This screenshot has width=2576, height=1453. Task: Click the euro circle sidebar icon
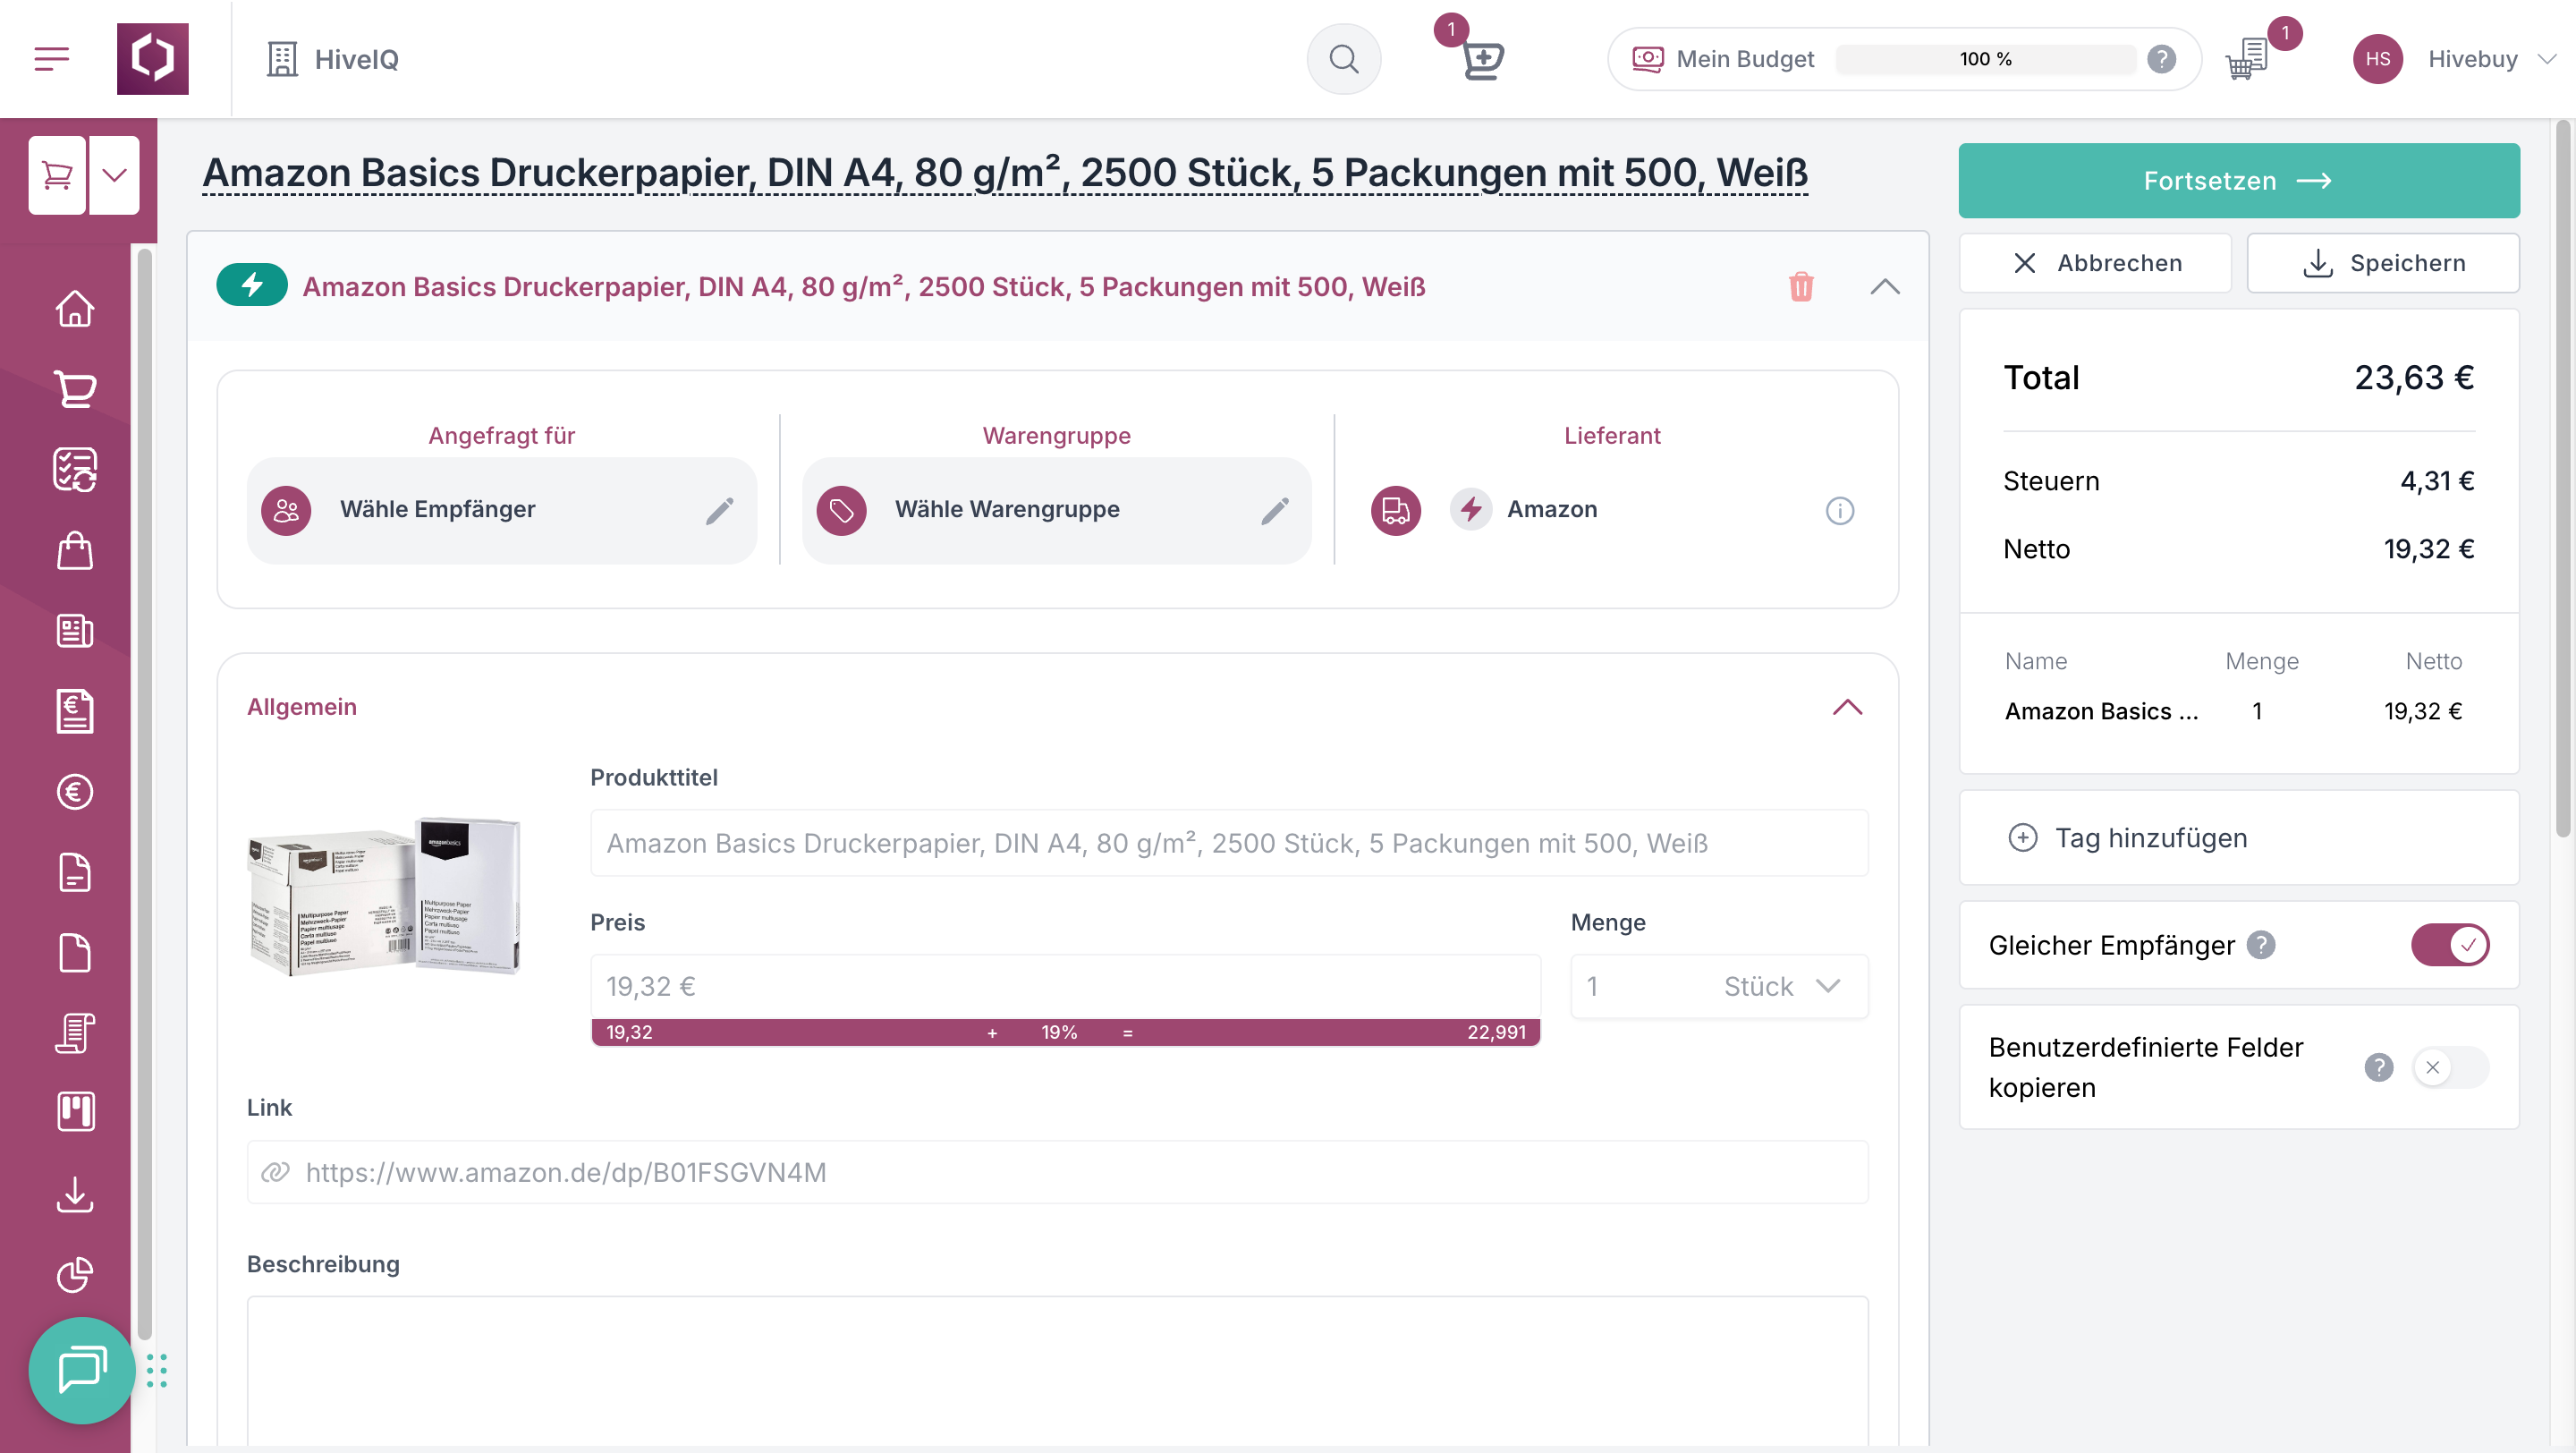click(75, 792)
